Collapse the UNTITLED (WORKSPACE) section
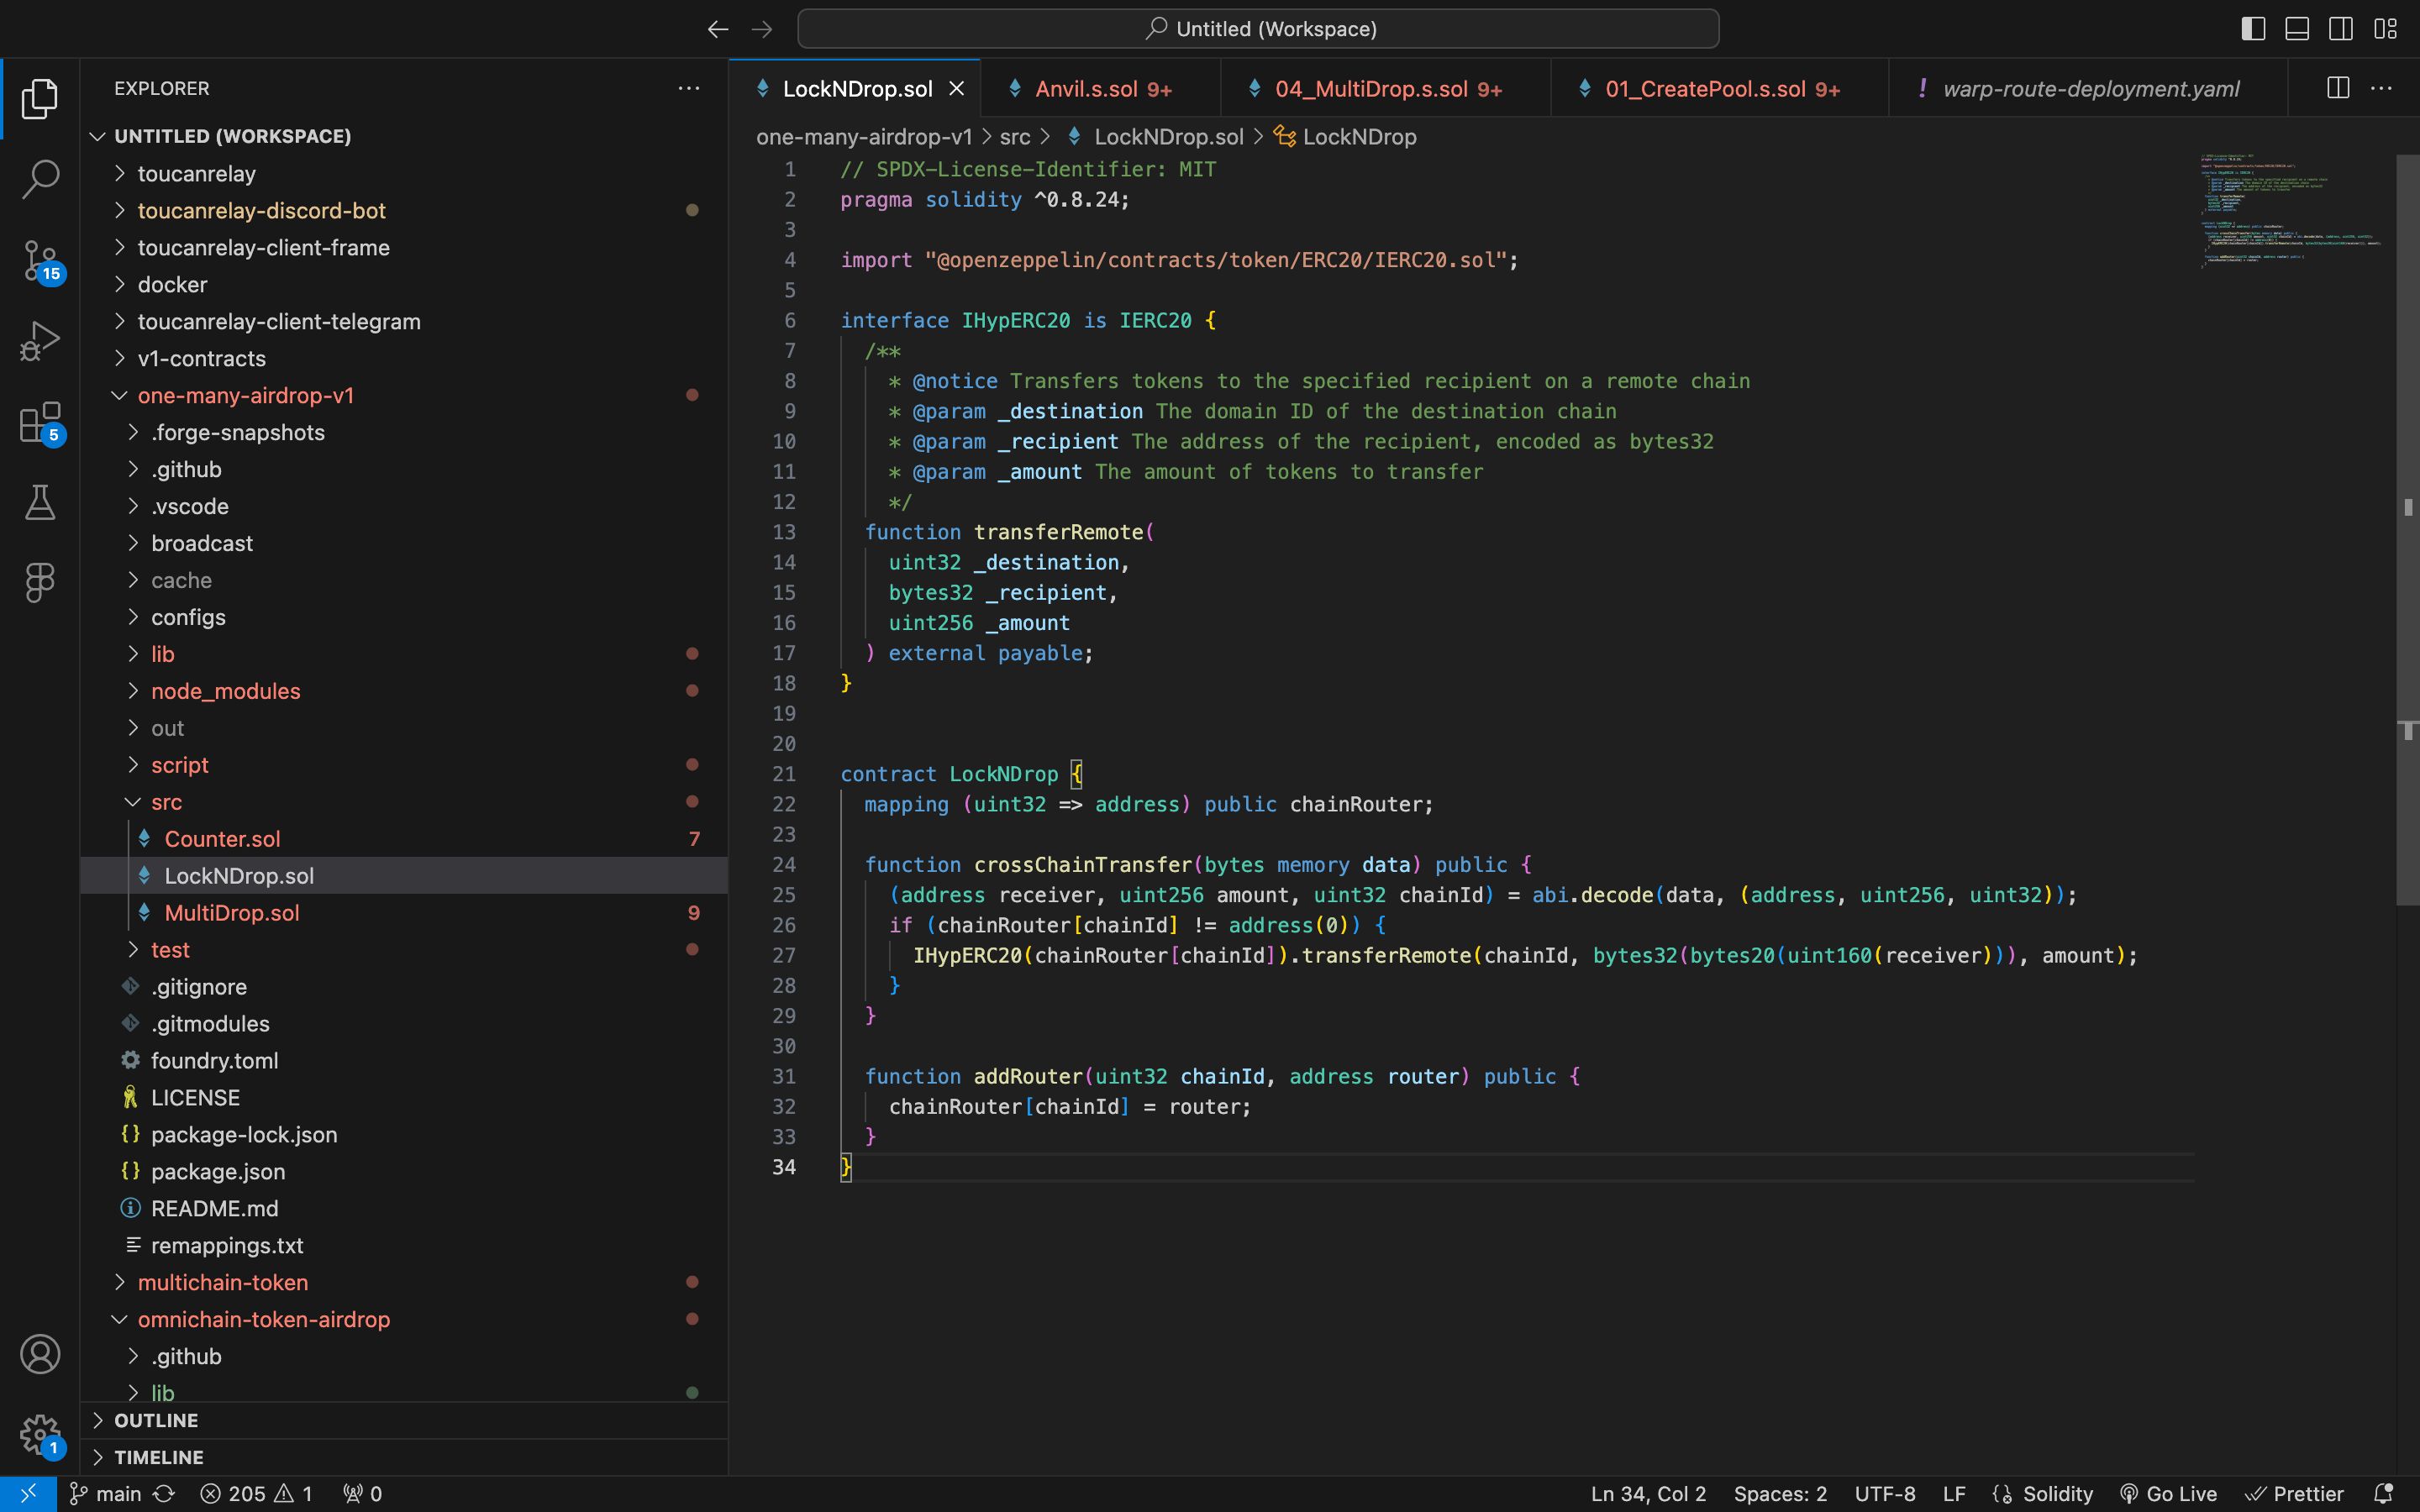Screen dimensions: 2420x1512 [404, 136]
